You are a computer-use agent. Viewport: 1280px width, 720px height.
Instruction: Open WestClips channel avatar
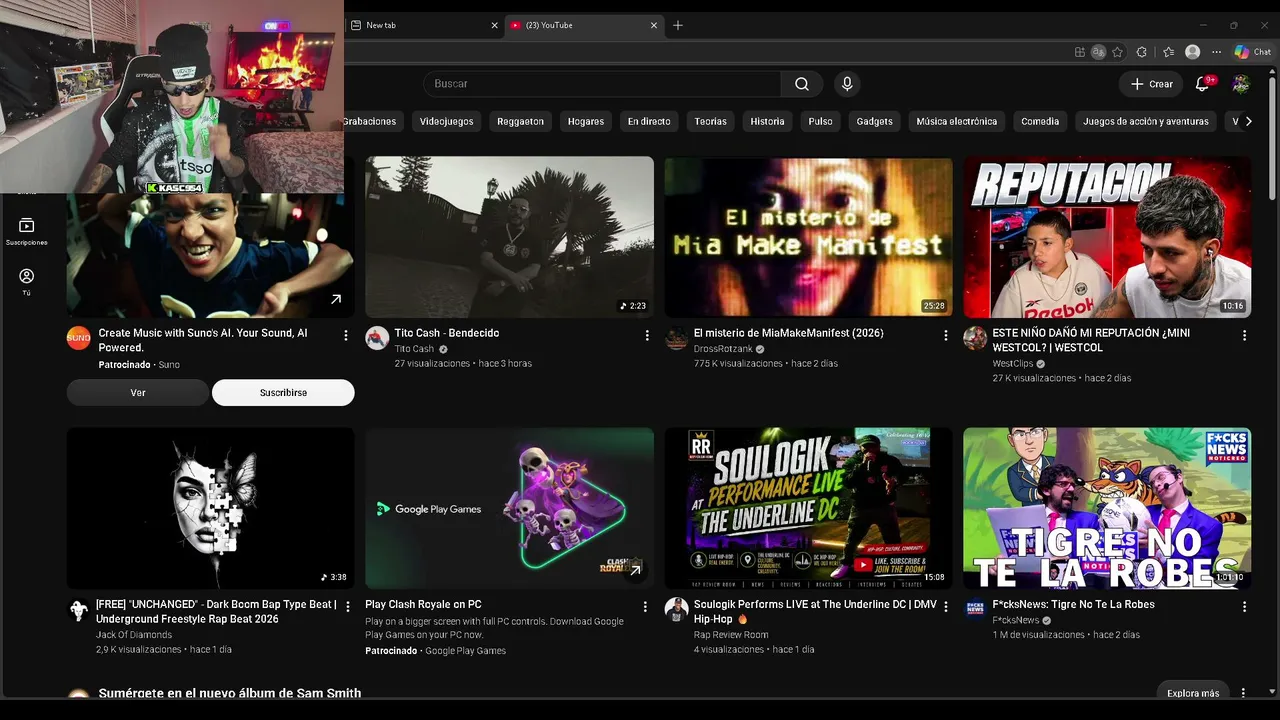pyautogui.click(x=975, y=338)
